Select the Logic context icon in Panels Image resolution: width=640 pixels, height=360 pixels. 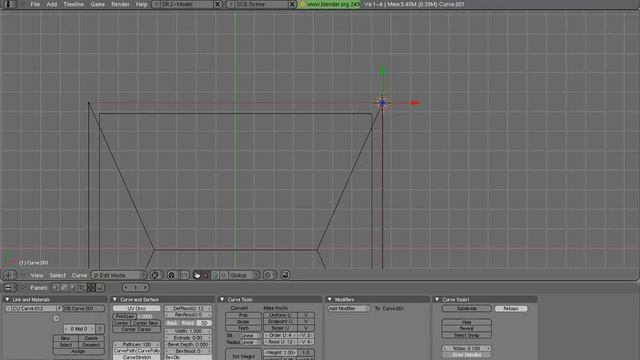tap(55, 287)
